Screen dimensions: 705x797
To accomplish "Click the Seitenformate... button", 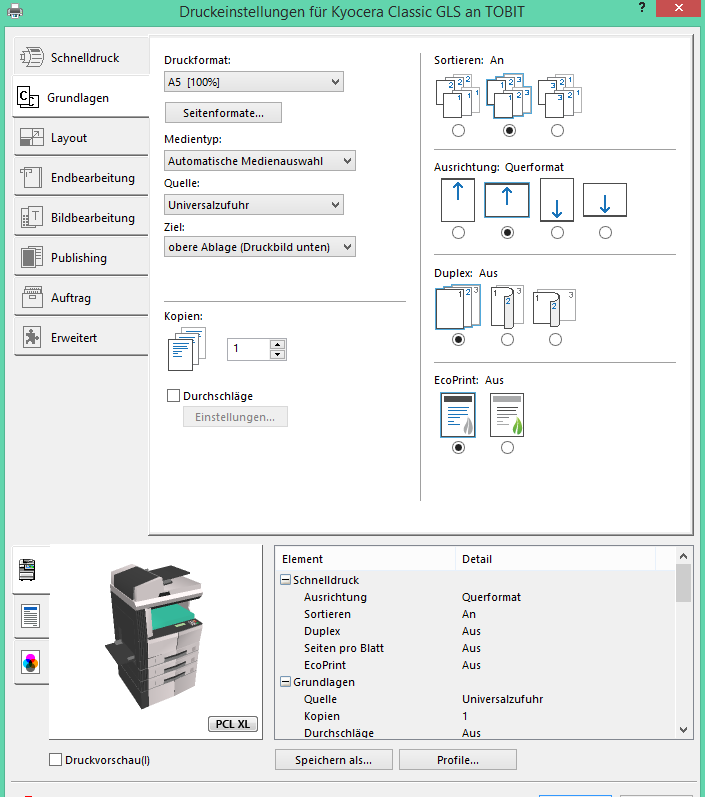I will pos(223,113).
